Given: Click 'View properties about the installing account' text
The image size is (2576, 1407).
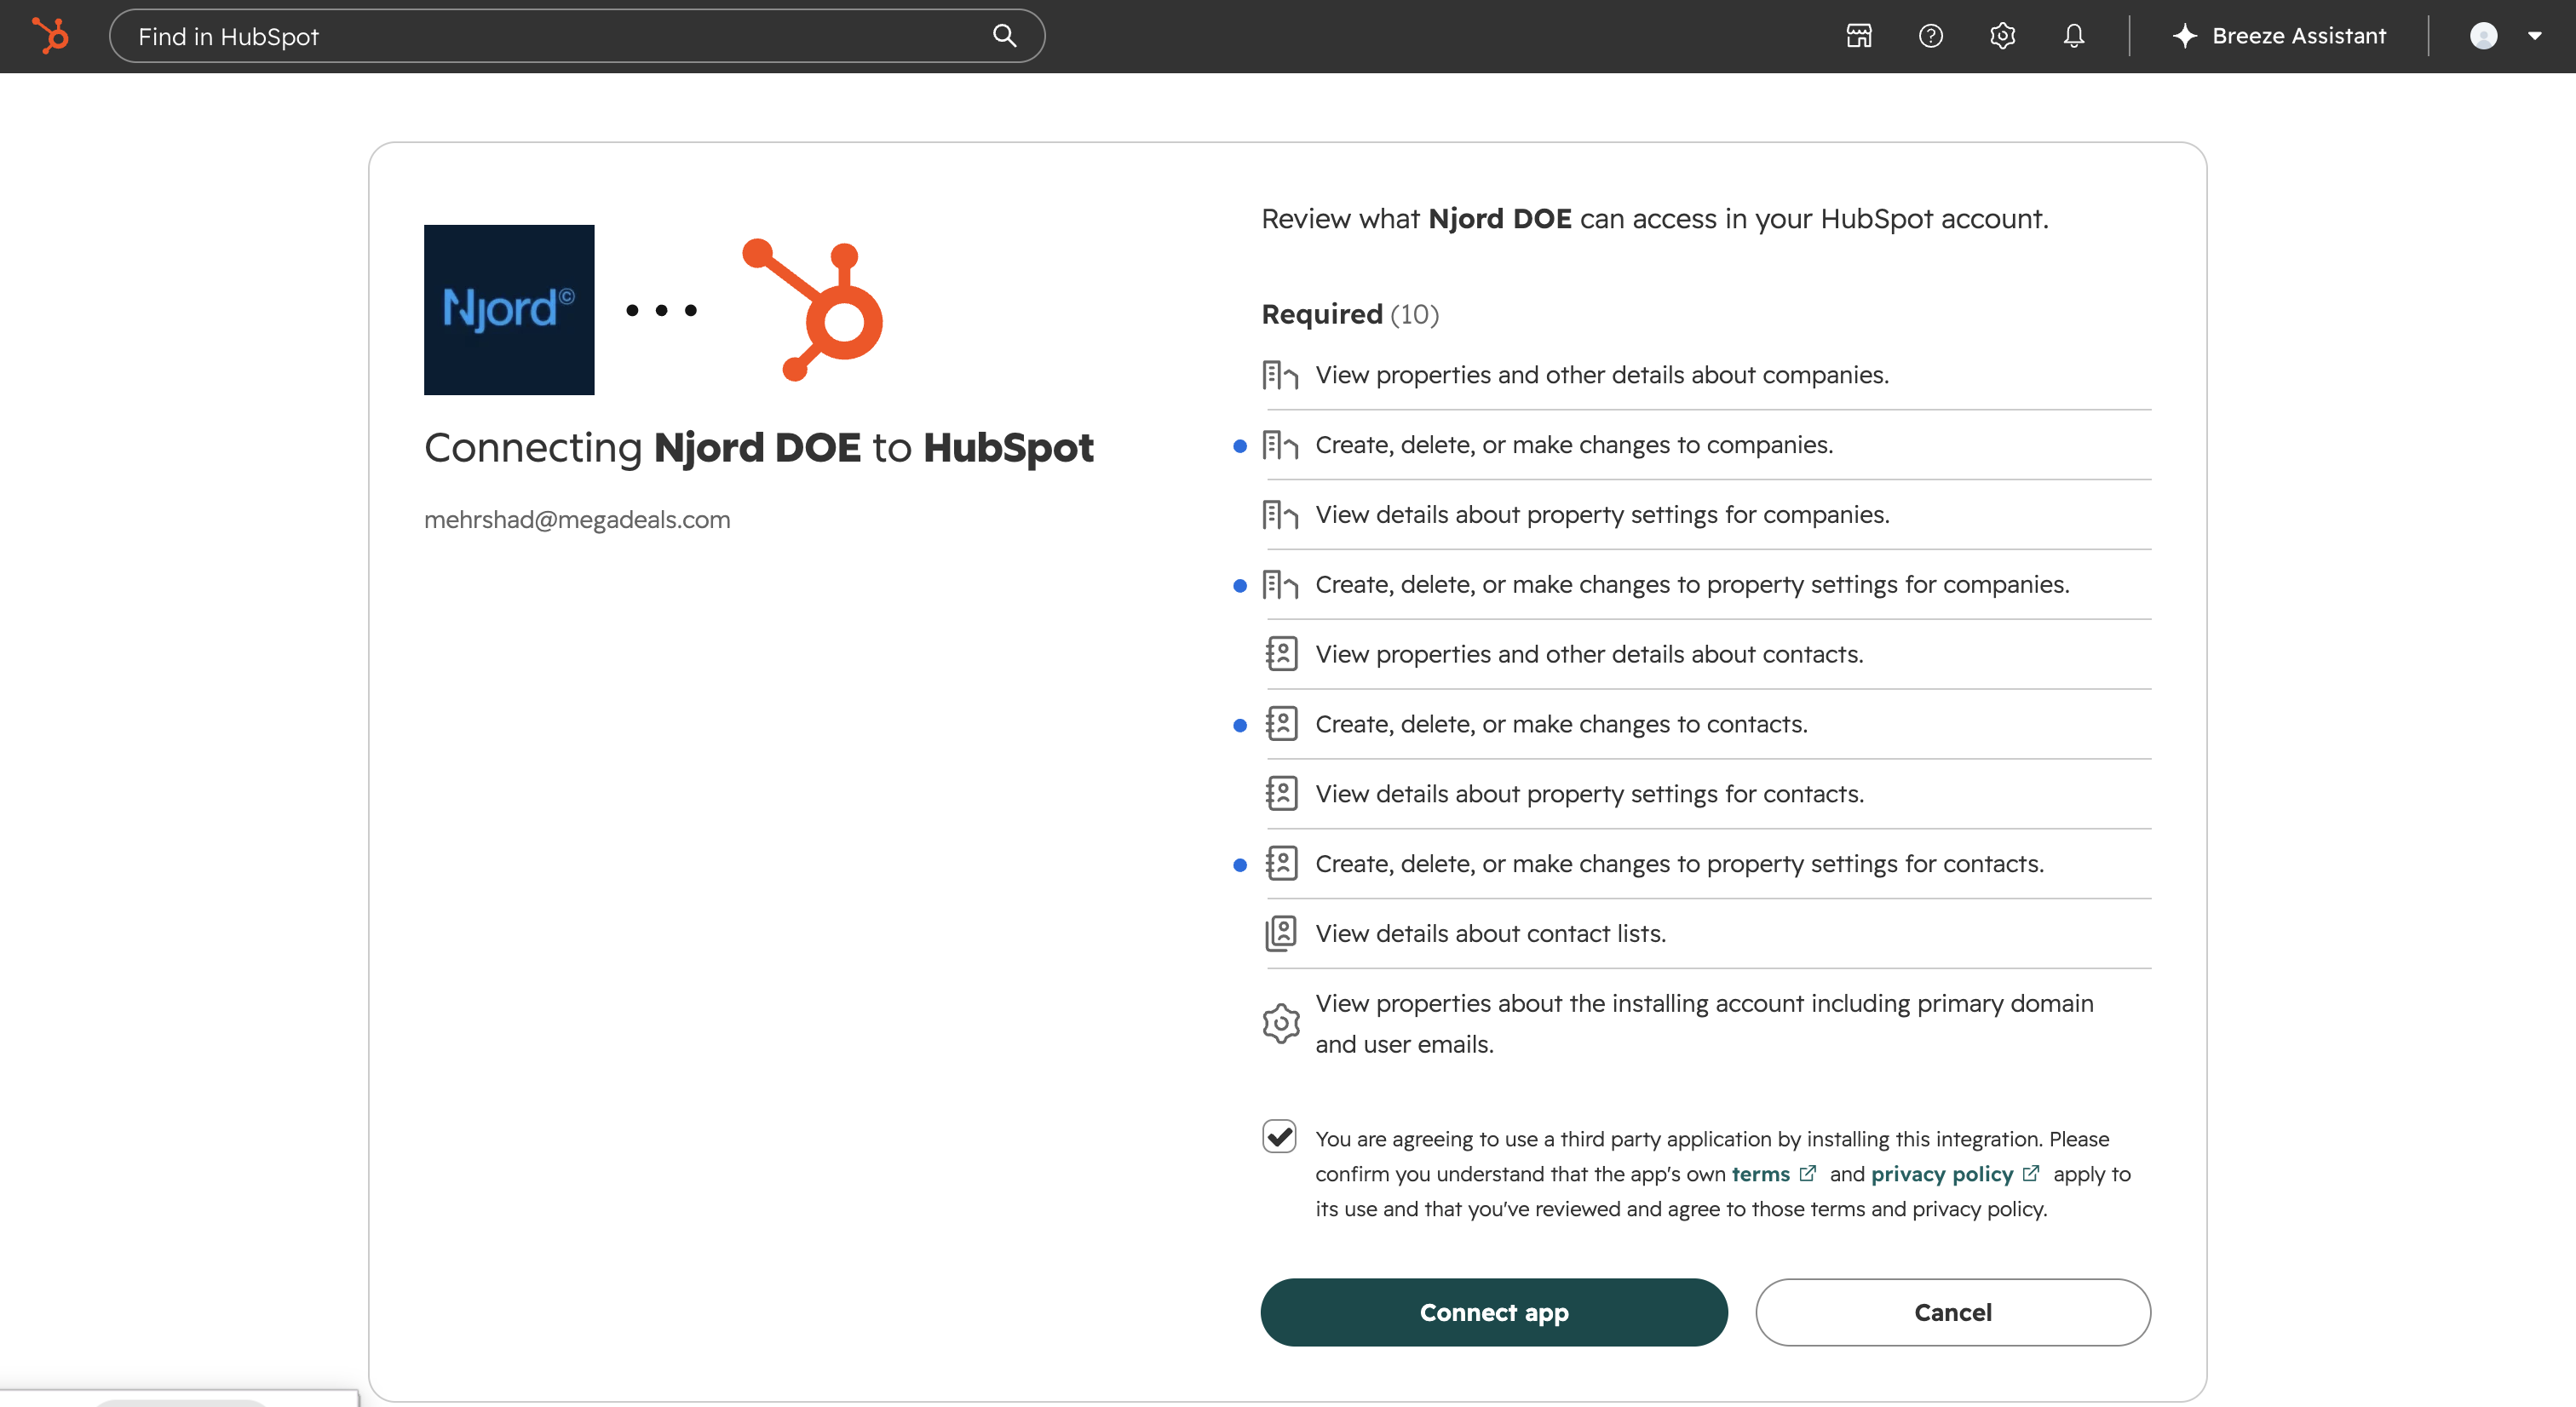Looking at the screenshot, I should pyautogui.click(x=1704, y=1024).
